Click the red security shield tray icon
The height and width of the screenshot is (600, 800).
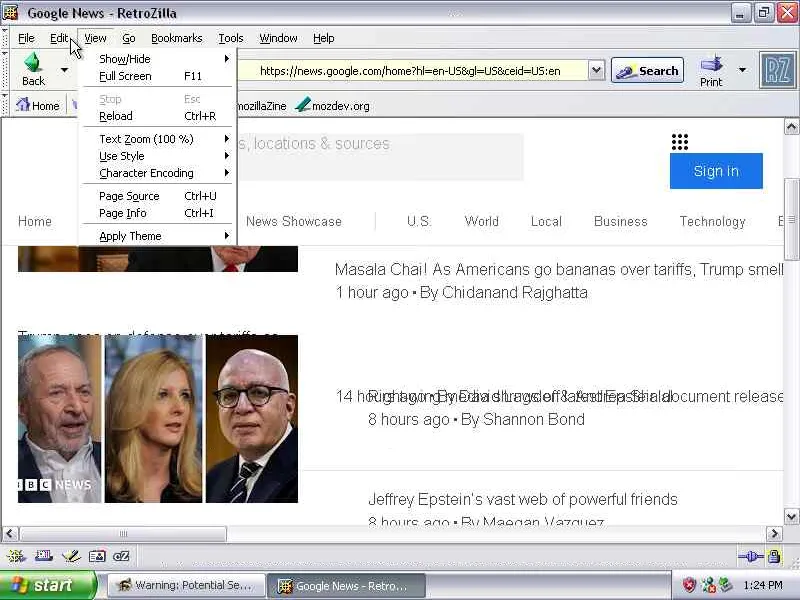(x=689, y=585)
